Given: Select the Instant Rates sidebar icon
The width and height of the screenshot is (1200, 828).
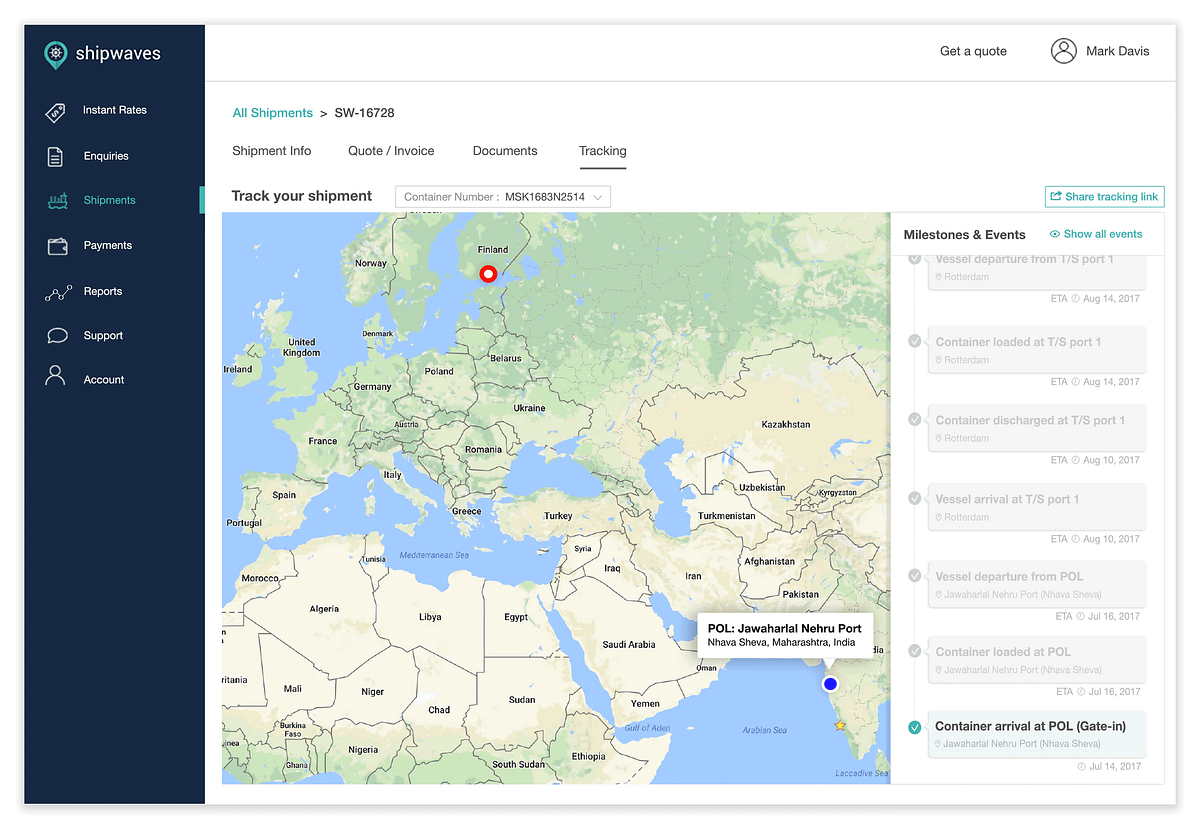Looking at the screenshot, I should 55,111.
